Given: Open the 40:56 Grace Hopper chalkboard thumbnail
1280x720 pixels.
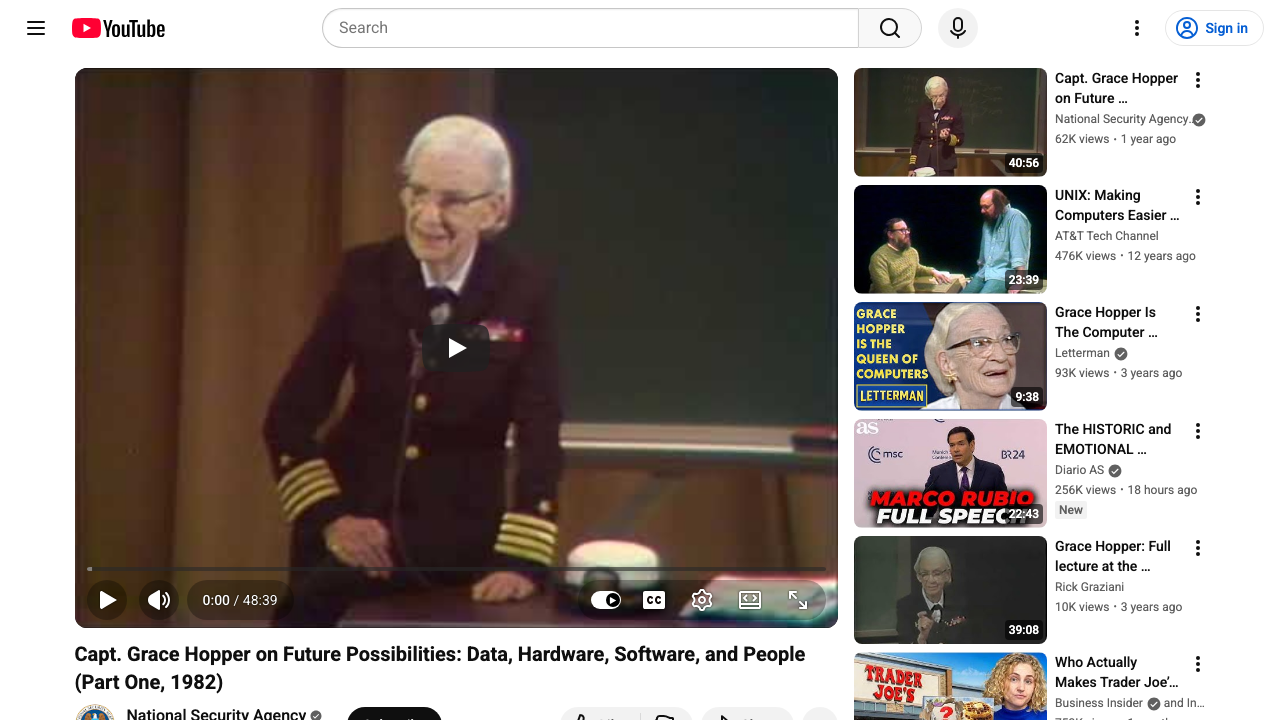Looking at the screenshot, I should click(x=950, y=122).
